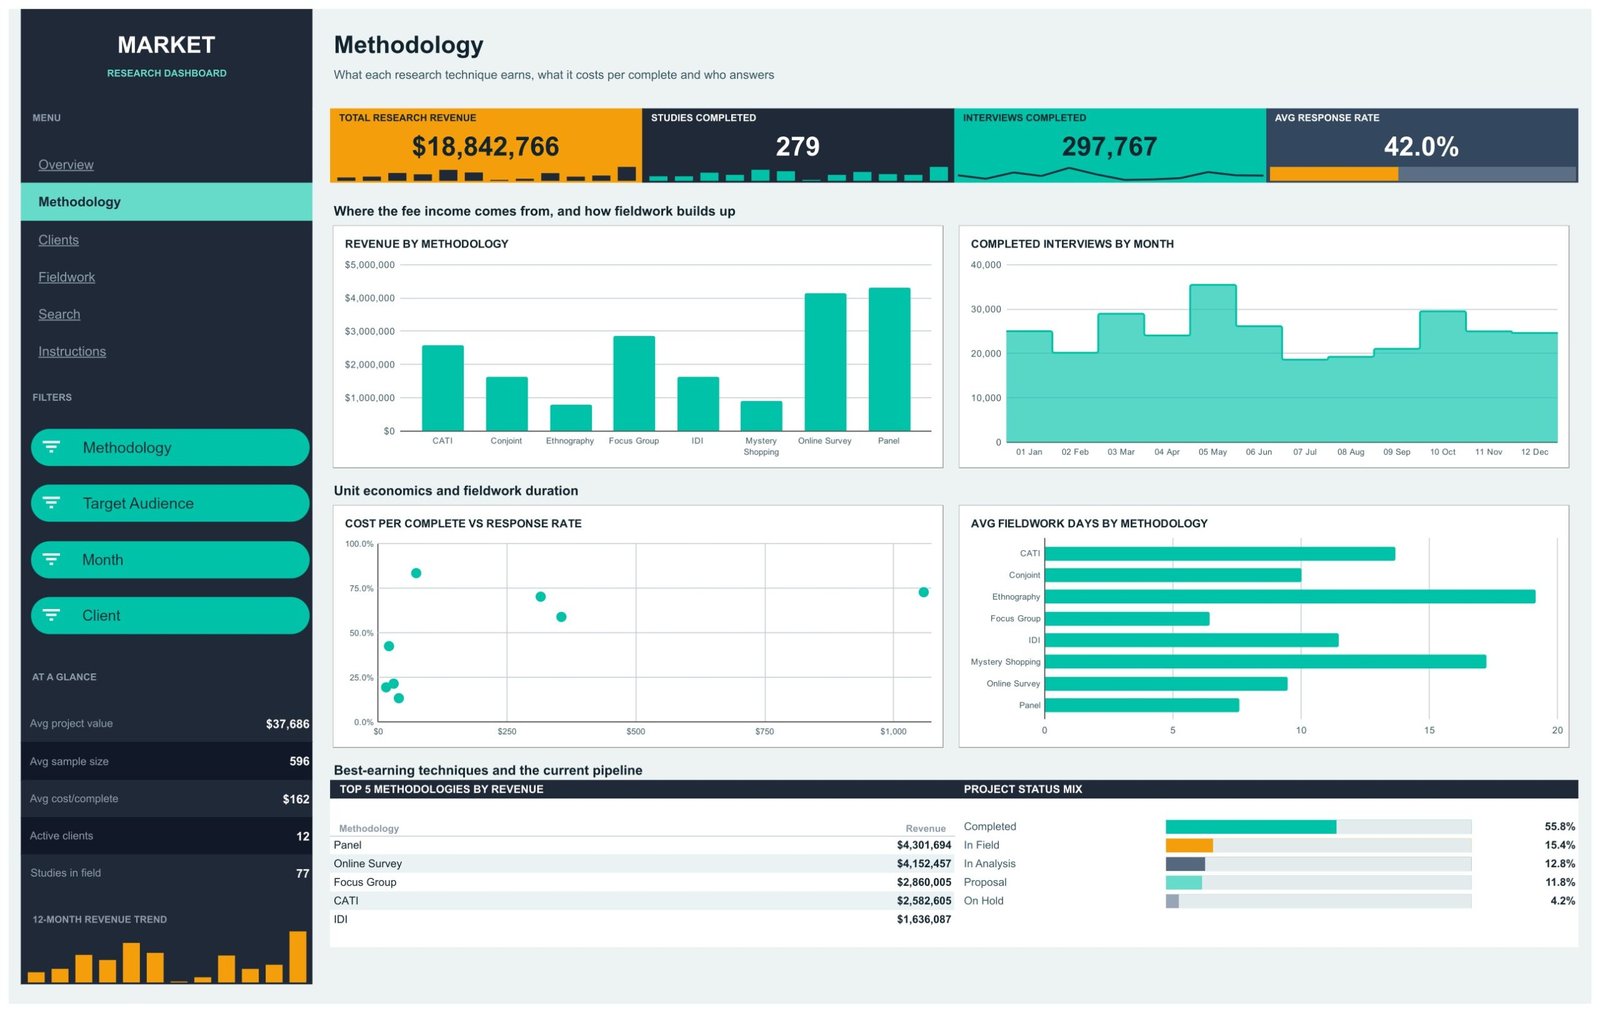Screen dimensions: 1600x1013
Task: Click the Total Research Revenue KPI card
Action: (x=486, y=146)
